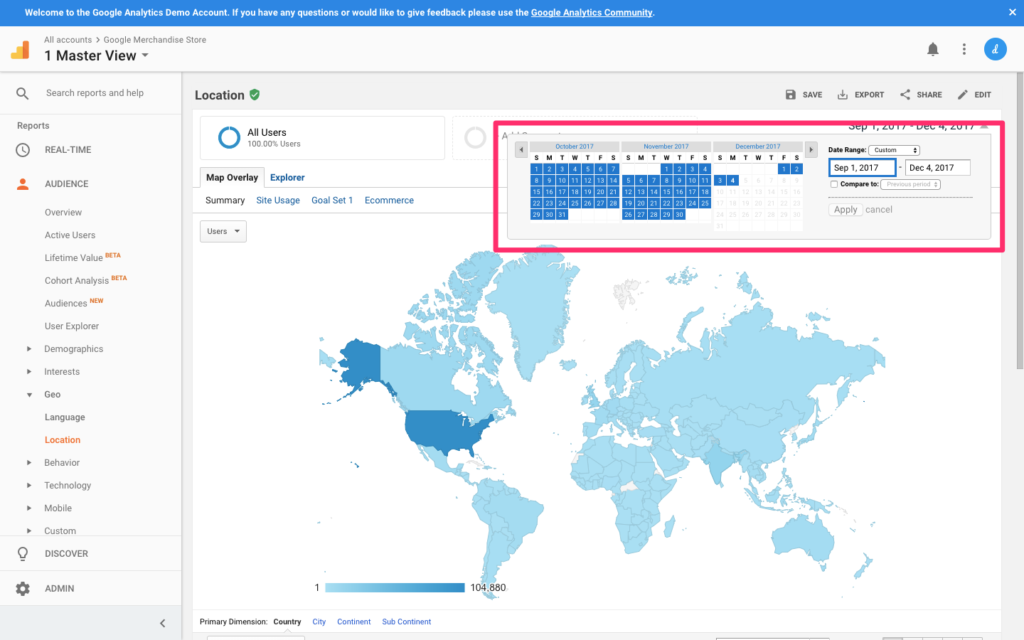Click the Share report icon
This screenshot has width=1024, height=640.
(905, 95)
